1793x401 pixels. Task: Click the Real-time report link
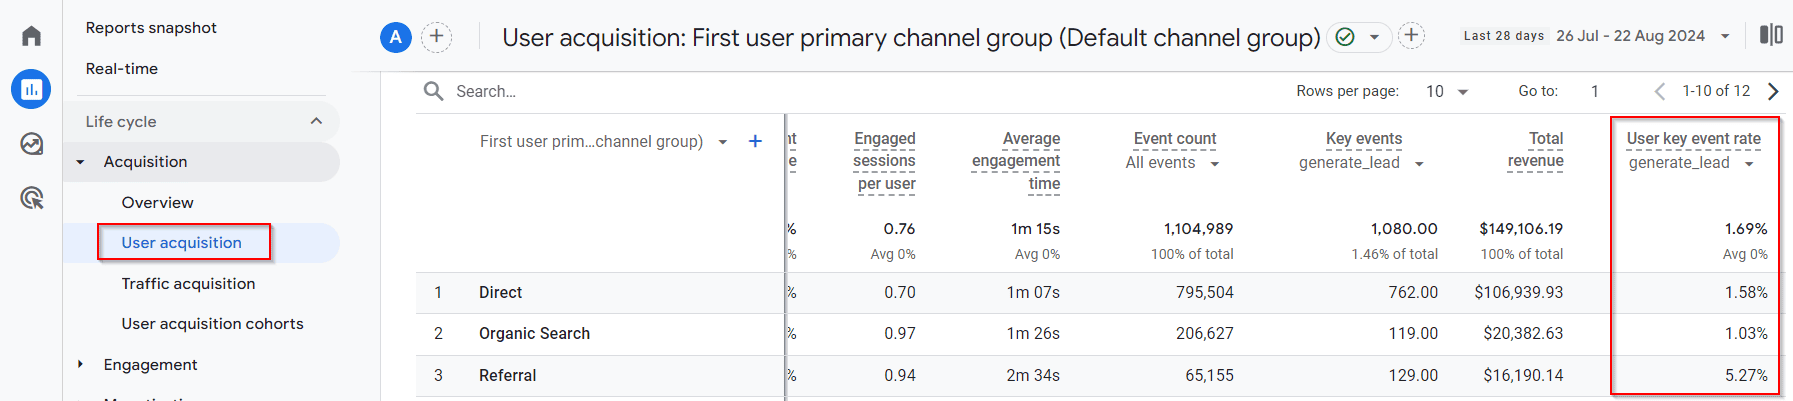pyautogui.click(x=122, y=69)
